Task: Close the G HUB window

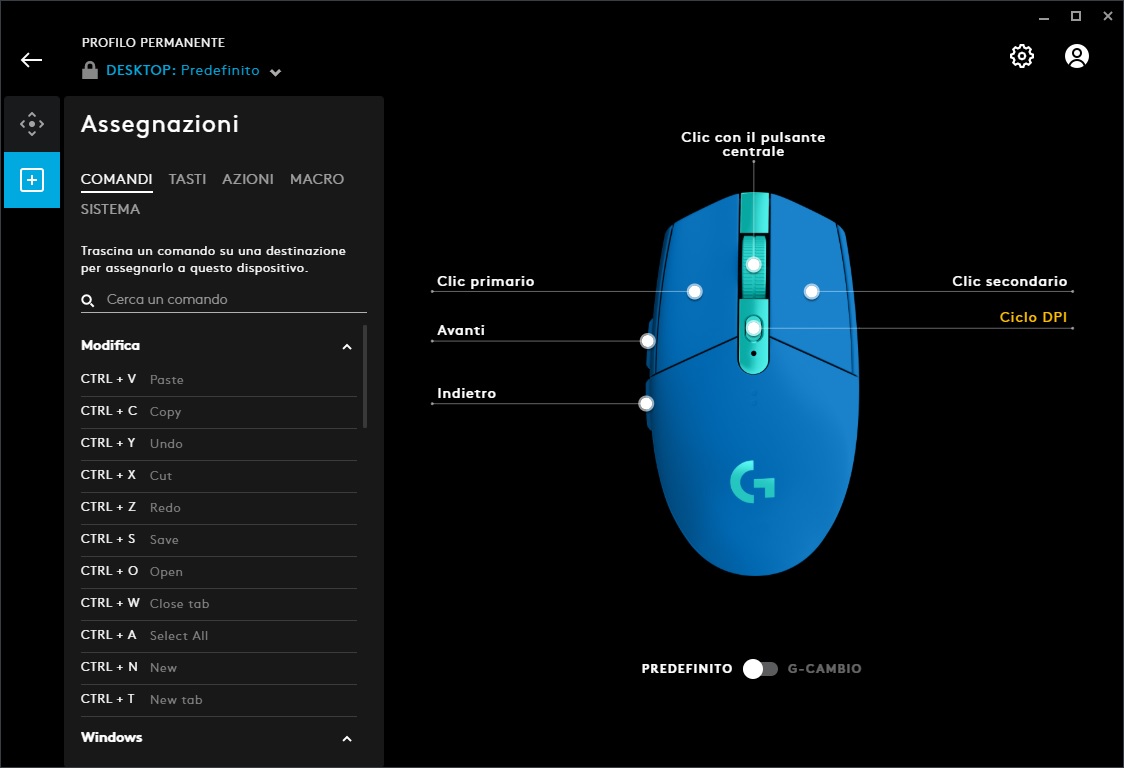Action: pos(1108,16)
